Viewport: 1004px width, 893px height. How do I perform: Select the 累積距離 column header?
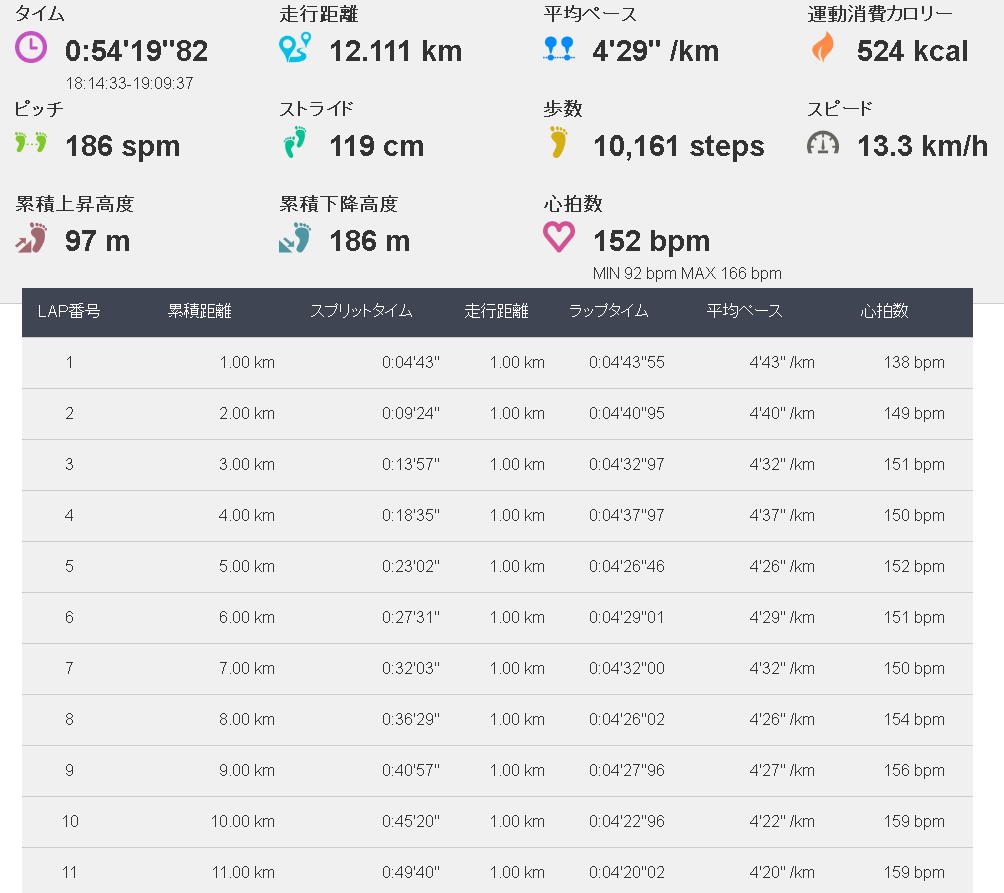pos(199,311)
